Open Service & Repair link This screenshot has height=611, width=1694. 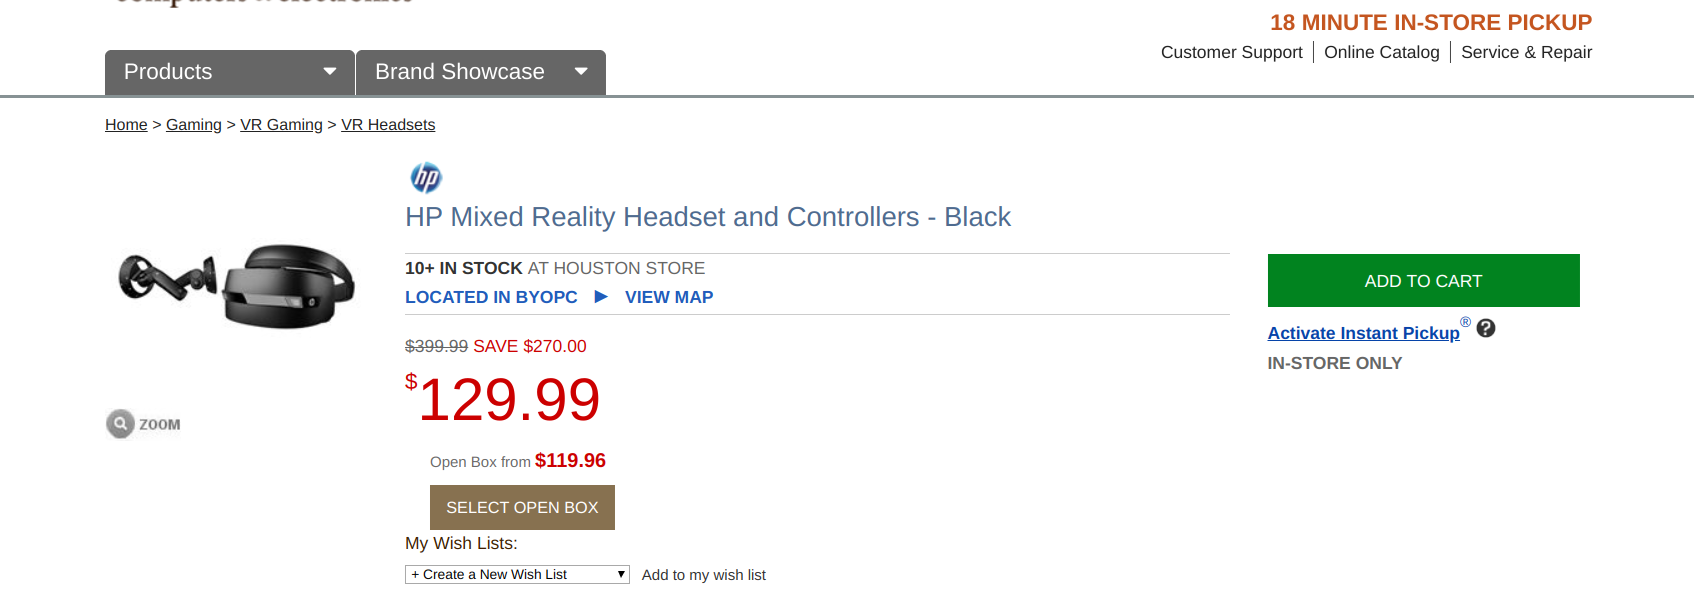click(x=1526, y=52)
